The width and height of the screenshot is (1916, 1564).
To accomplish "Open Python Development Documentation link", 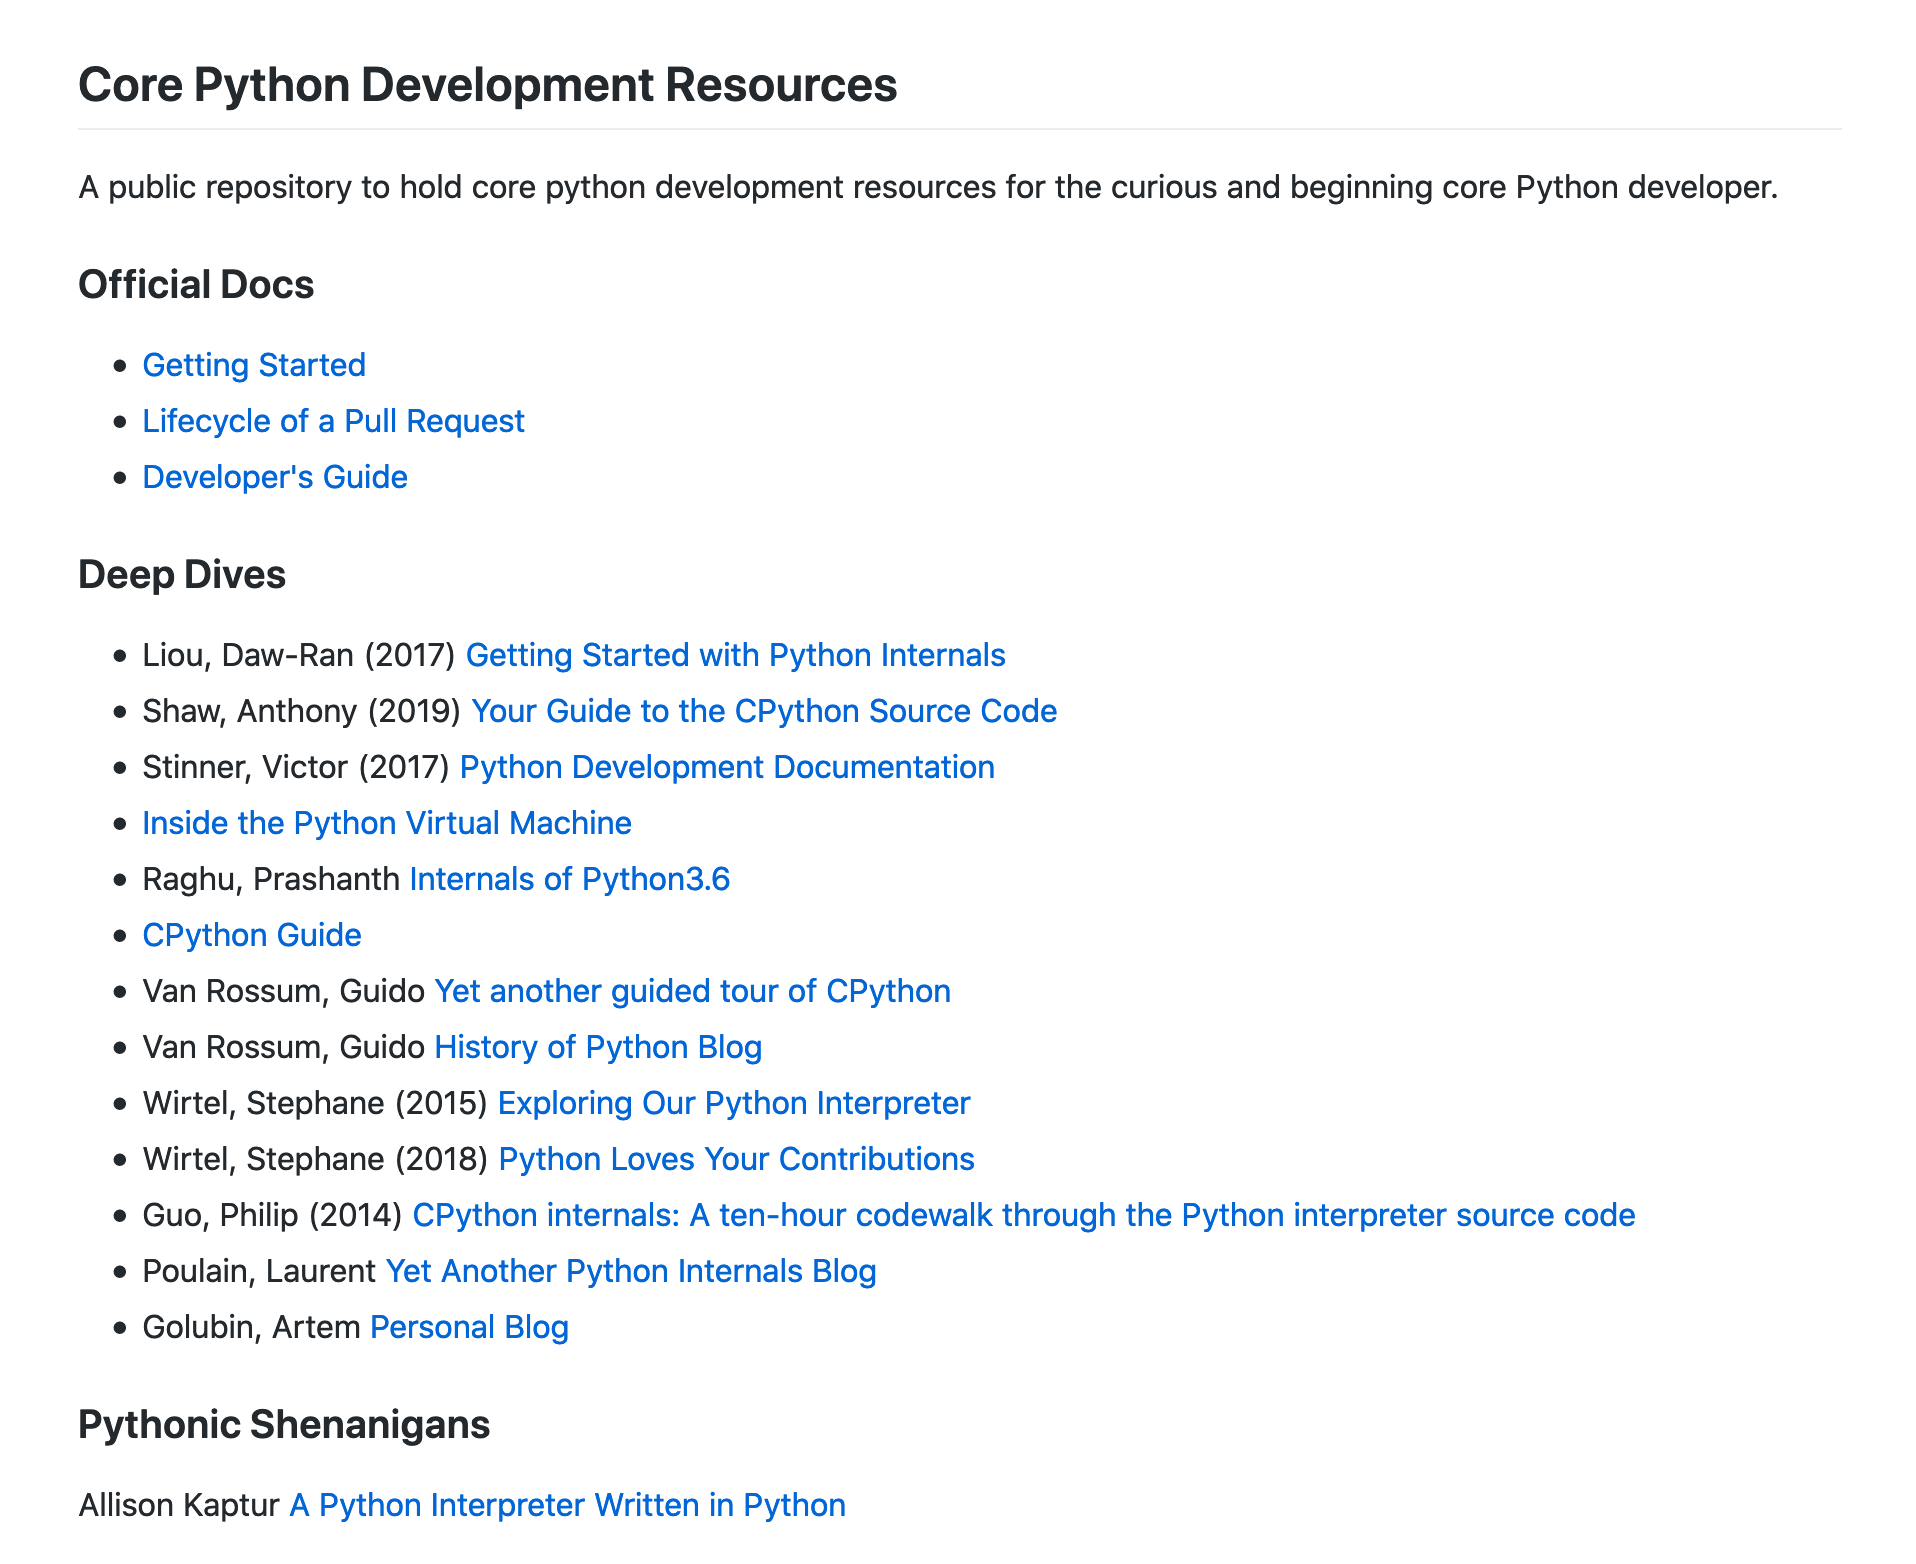I will coord(727,767).
